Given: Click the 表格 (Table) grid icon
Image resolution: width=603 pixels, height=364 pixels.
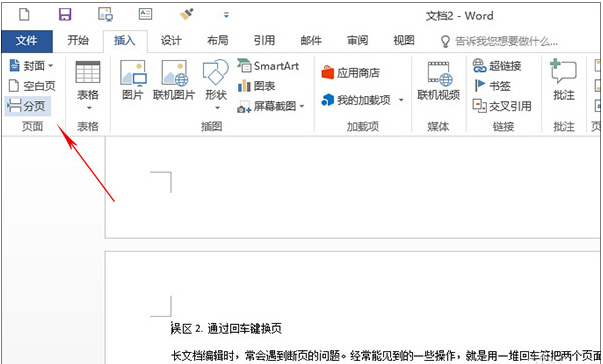Looking at the screenshot, I should click(x=88, y=71).
